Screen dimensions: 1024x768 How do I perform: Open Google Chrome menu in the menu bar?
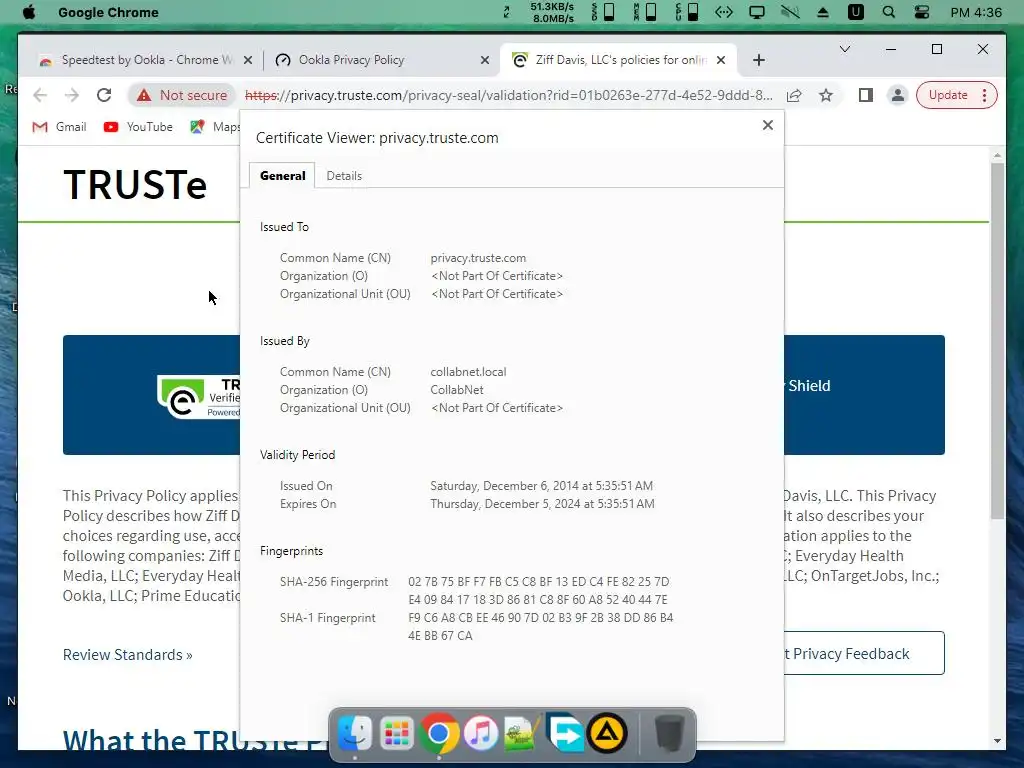point(108,12)
